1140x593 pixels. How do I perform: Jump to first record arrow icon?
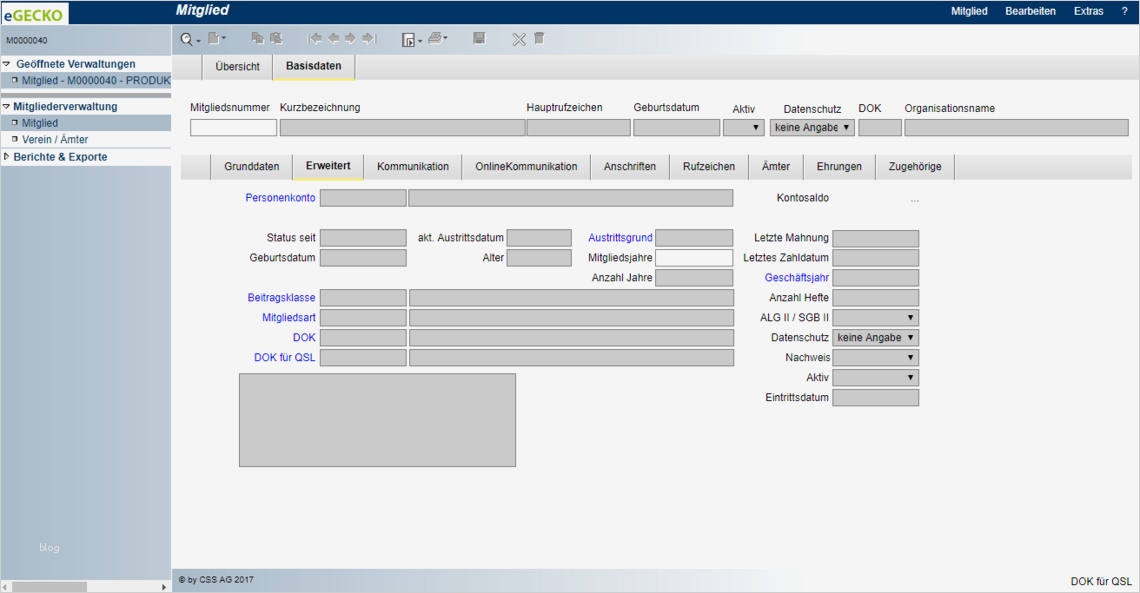click(315, 39)
